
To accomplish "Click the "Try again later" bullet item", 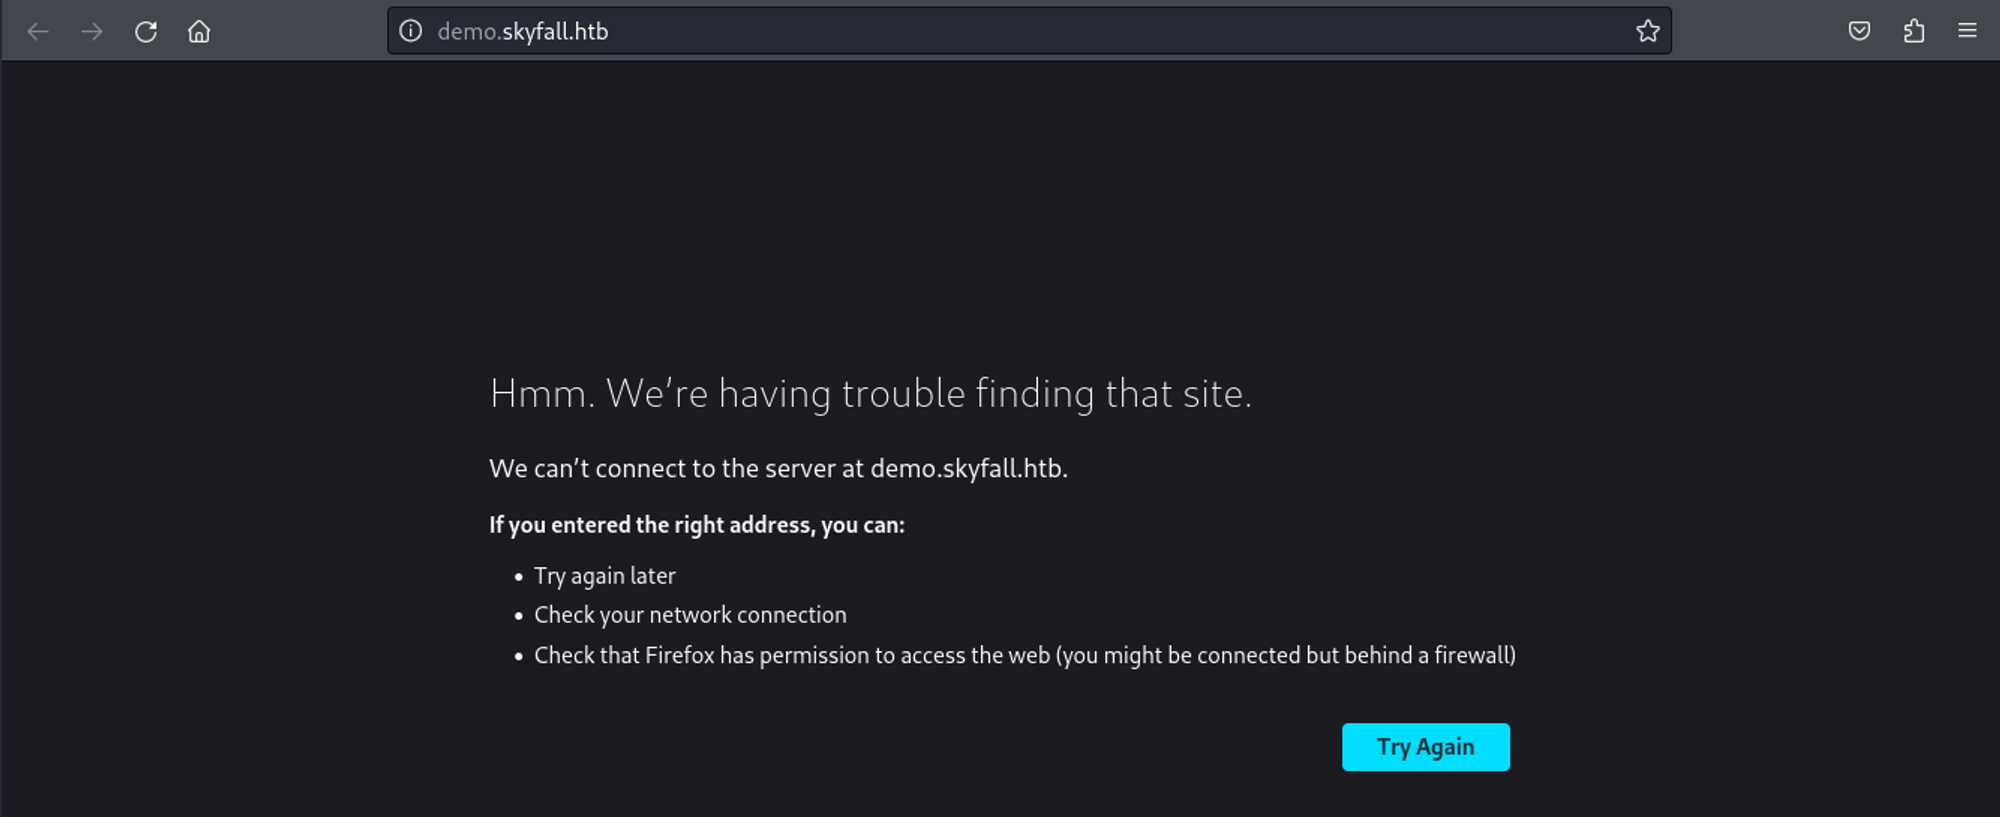I will (x=604, y=576).
